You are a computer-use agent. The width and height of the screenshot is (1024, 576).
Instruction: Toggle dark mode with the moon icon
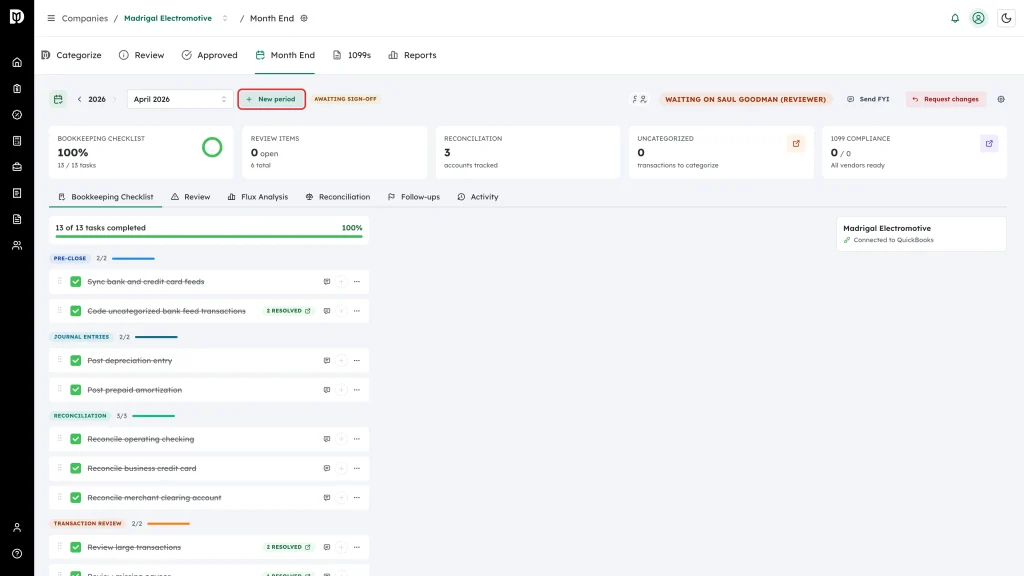click(1006, 18)
